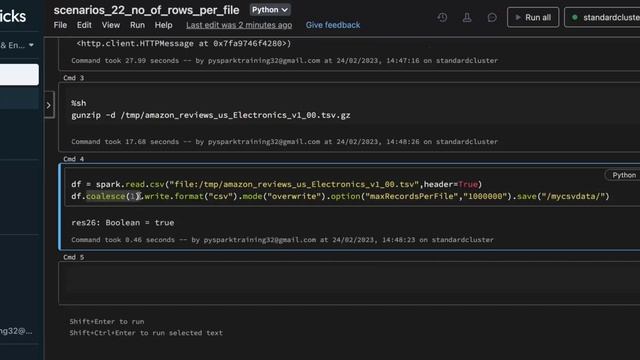This screenshot has width=640, height=360.
Task: Click into the empty Cmd 5 cell
Action: click(x=349, y=283)
